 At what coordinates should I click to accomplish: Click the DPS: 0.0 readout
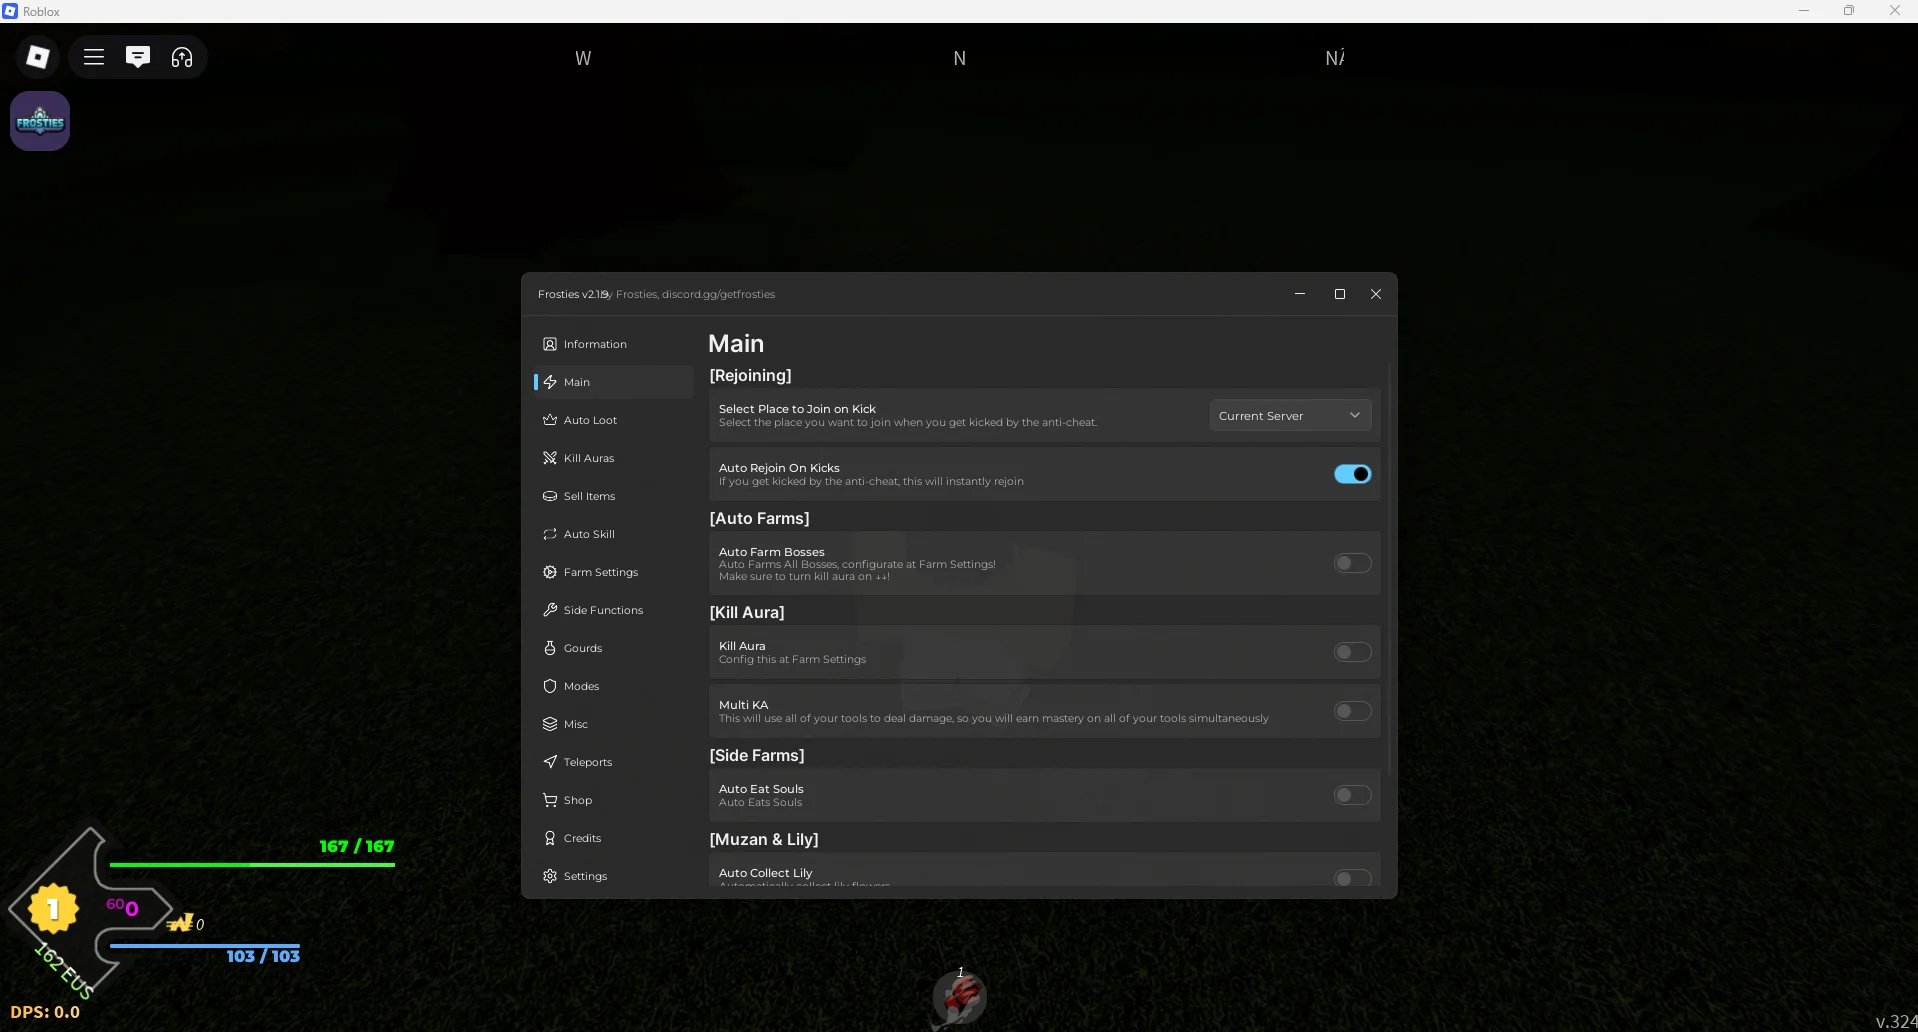45,1012
